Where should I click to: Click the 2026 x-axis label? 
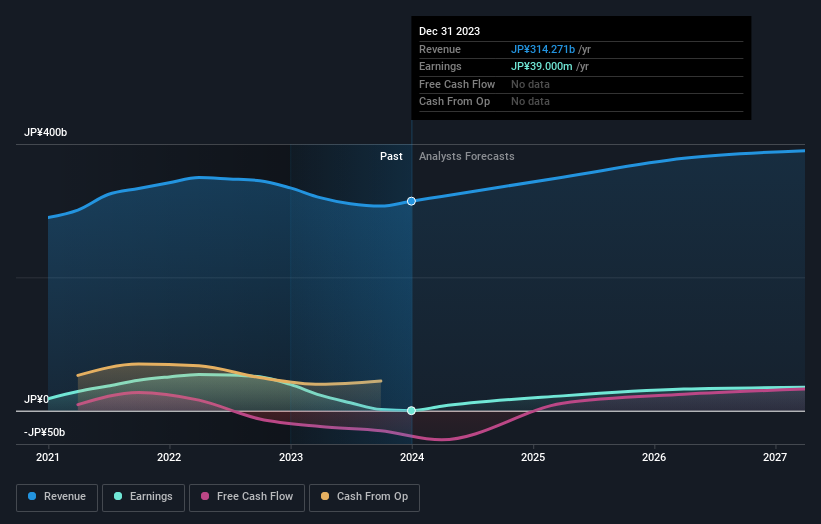654,458
